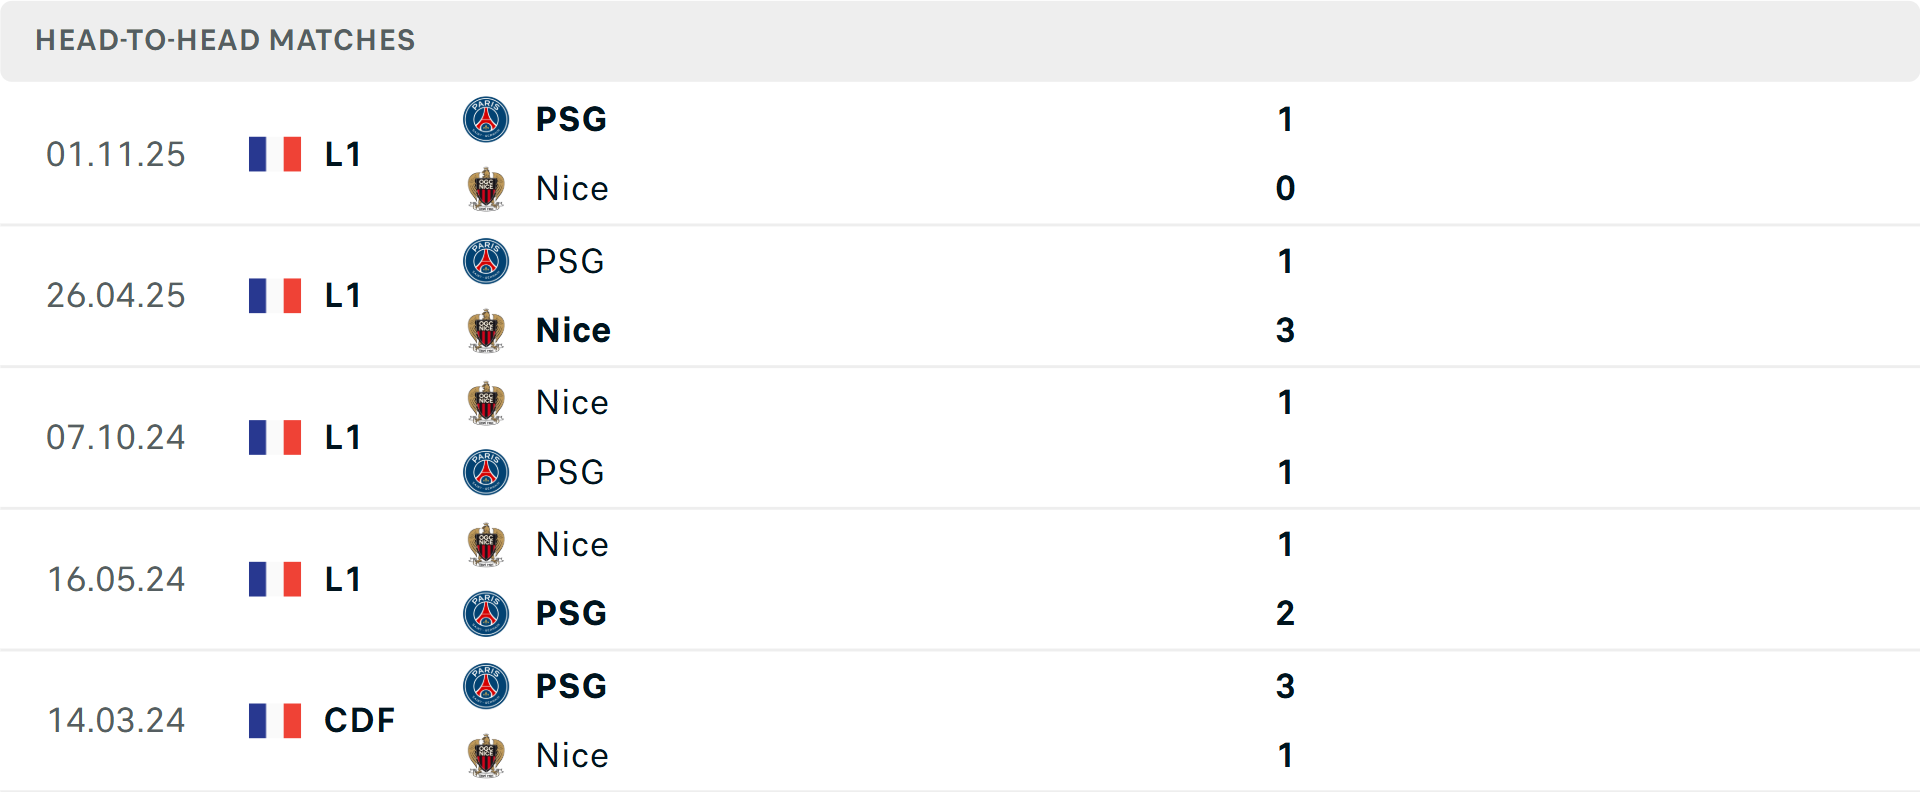The image size is (1920, 792).
Task: Click the score 2 for PSG in the 16.05.24 match
Action: (1285, 614)
